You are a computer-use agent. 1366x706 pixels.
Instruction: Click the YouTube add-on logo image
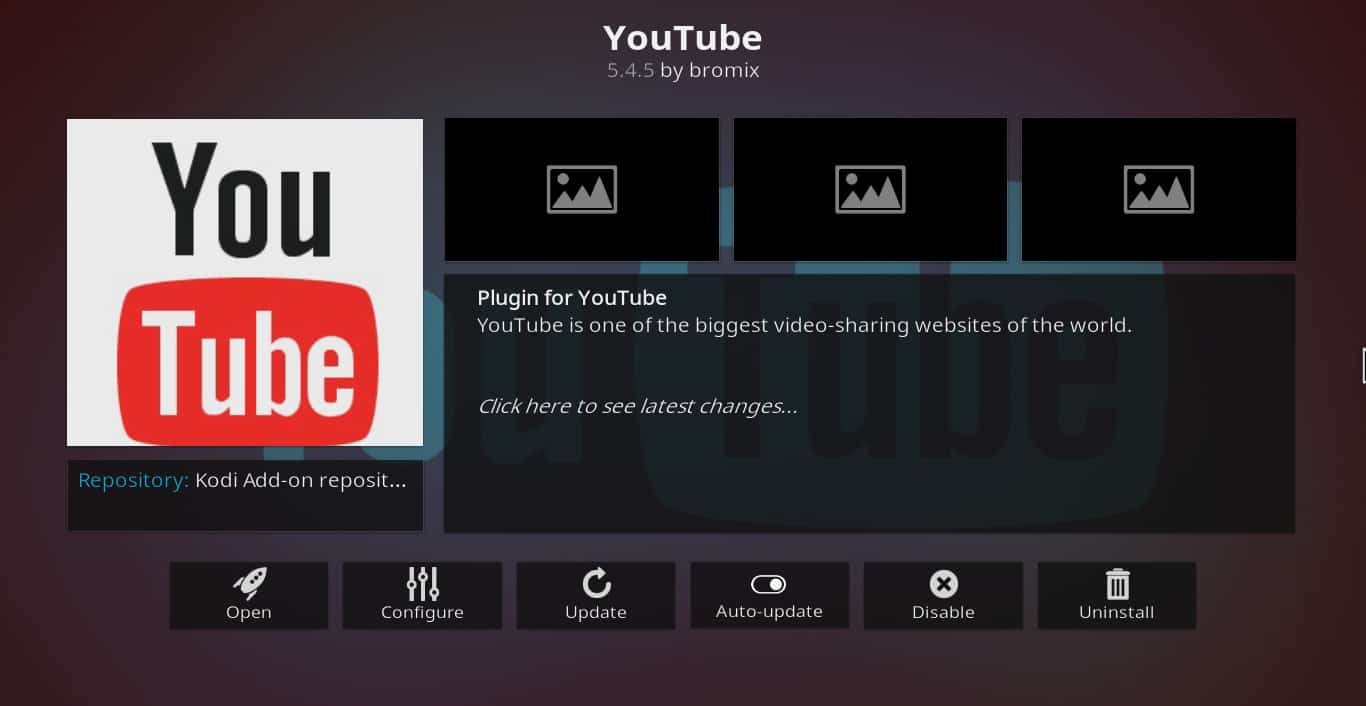pos(245,282)
